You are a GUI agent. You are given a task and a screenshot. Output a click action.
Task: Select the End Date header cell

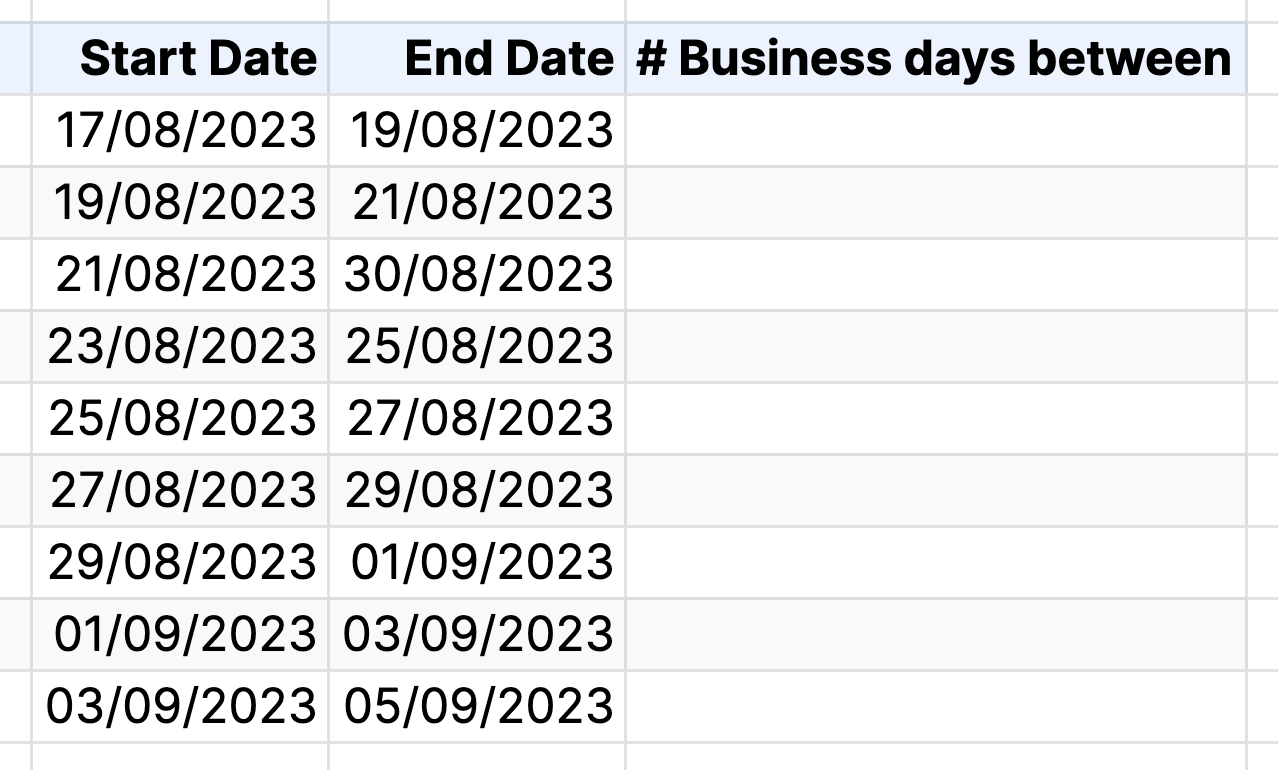click(477, 59)
